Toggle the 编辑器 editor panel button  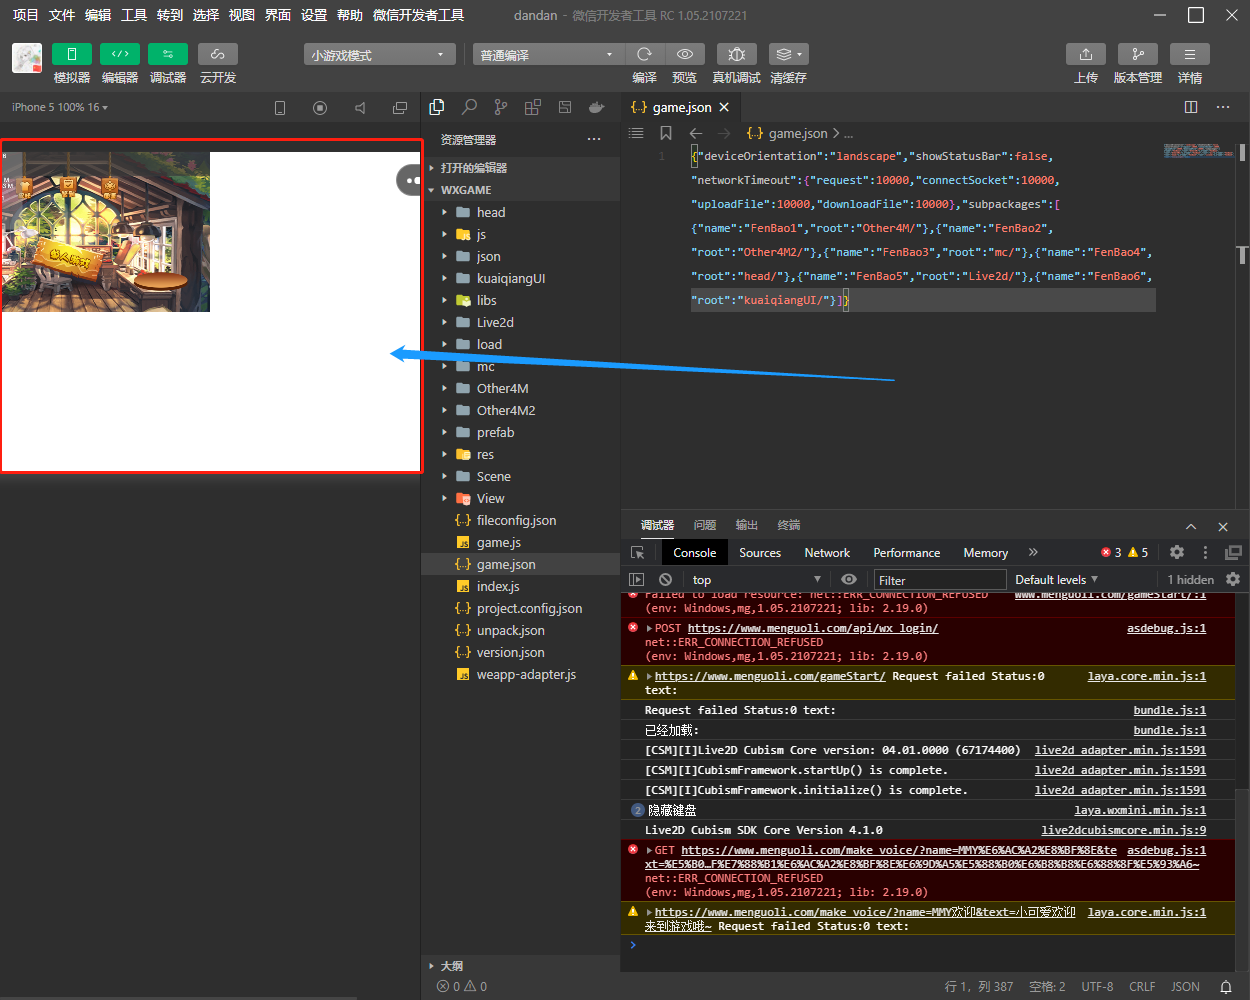click(x=120, y=54)
